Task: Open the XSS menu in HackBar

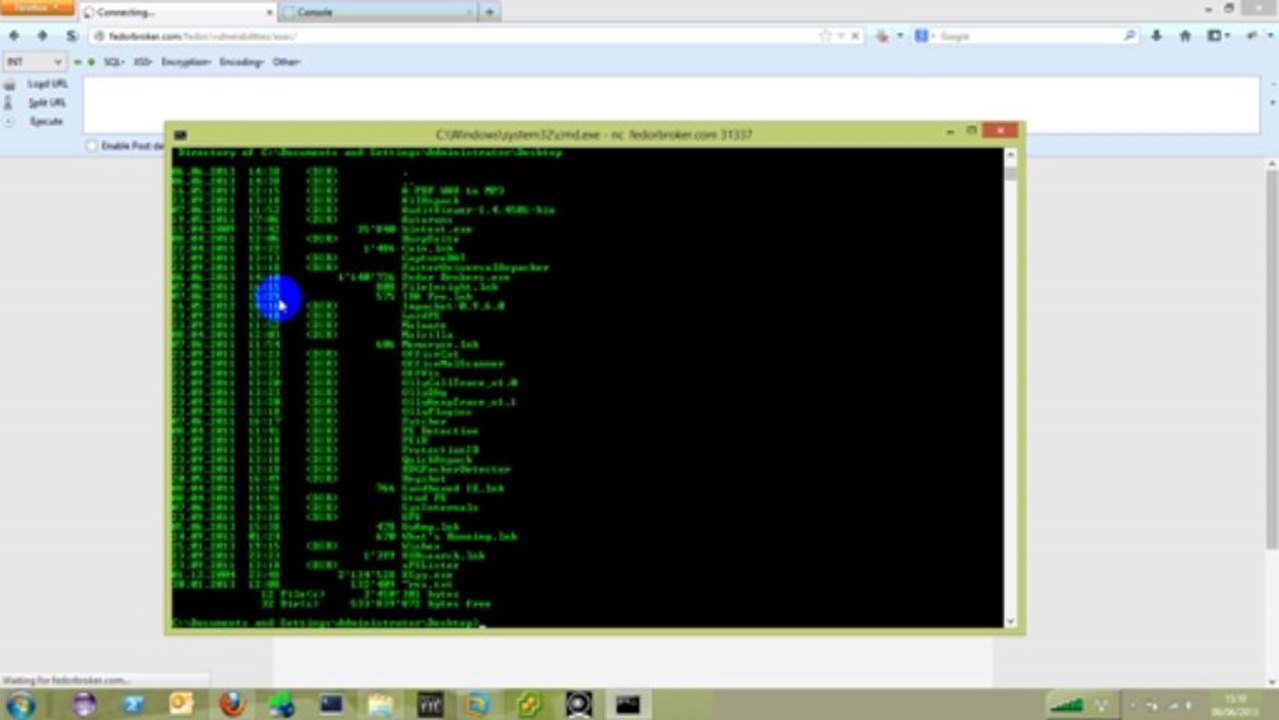Action: (143, 62)
